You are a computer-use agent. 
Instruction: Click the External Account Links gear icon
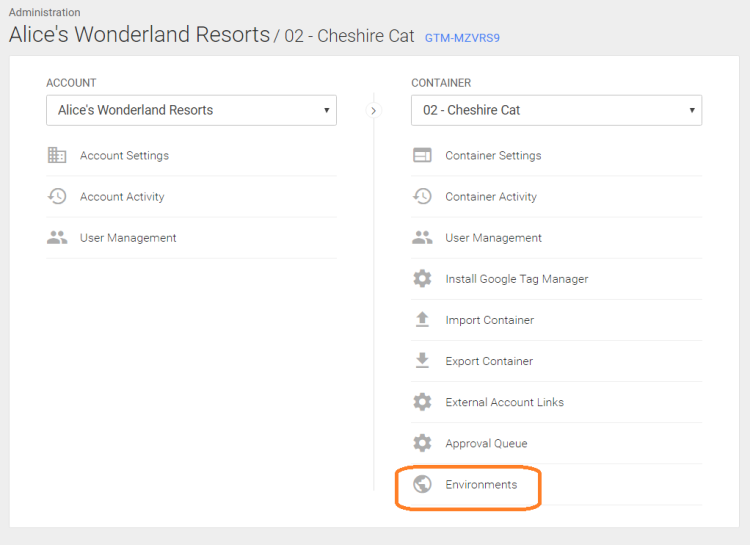(x=422, y=402)
